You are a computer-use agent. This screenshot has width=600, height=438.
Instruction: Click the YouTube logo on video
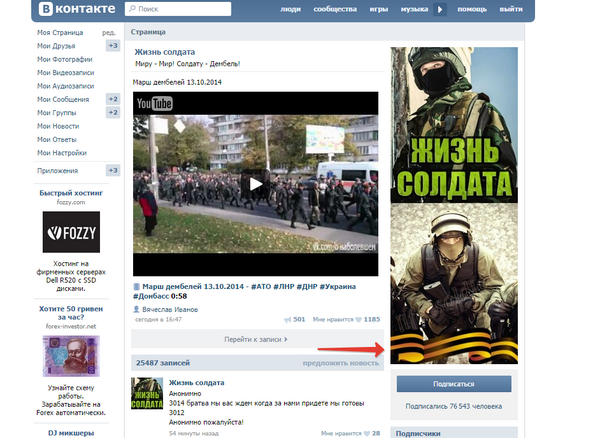pos(155,104)
